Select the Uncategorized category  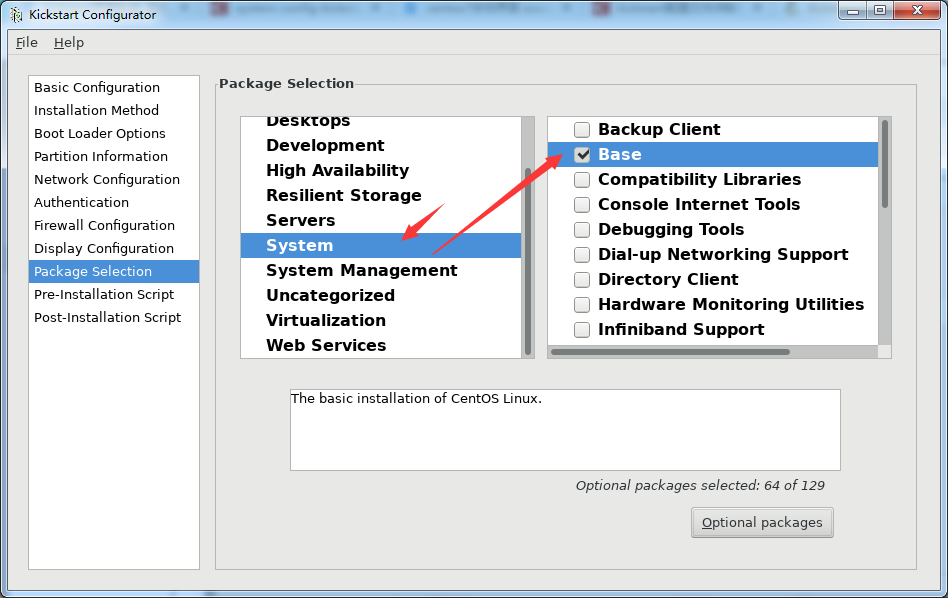click(x=381, y=295)
